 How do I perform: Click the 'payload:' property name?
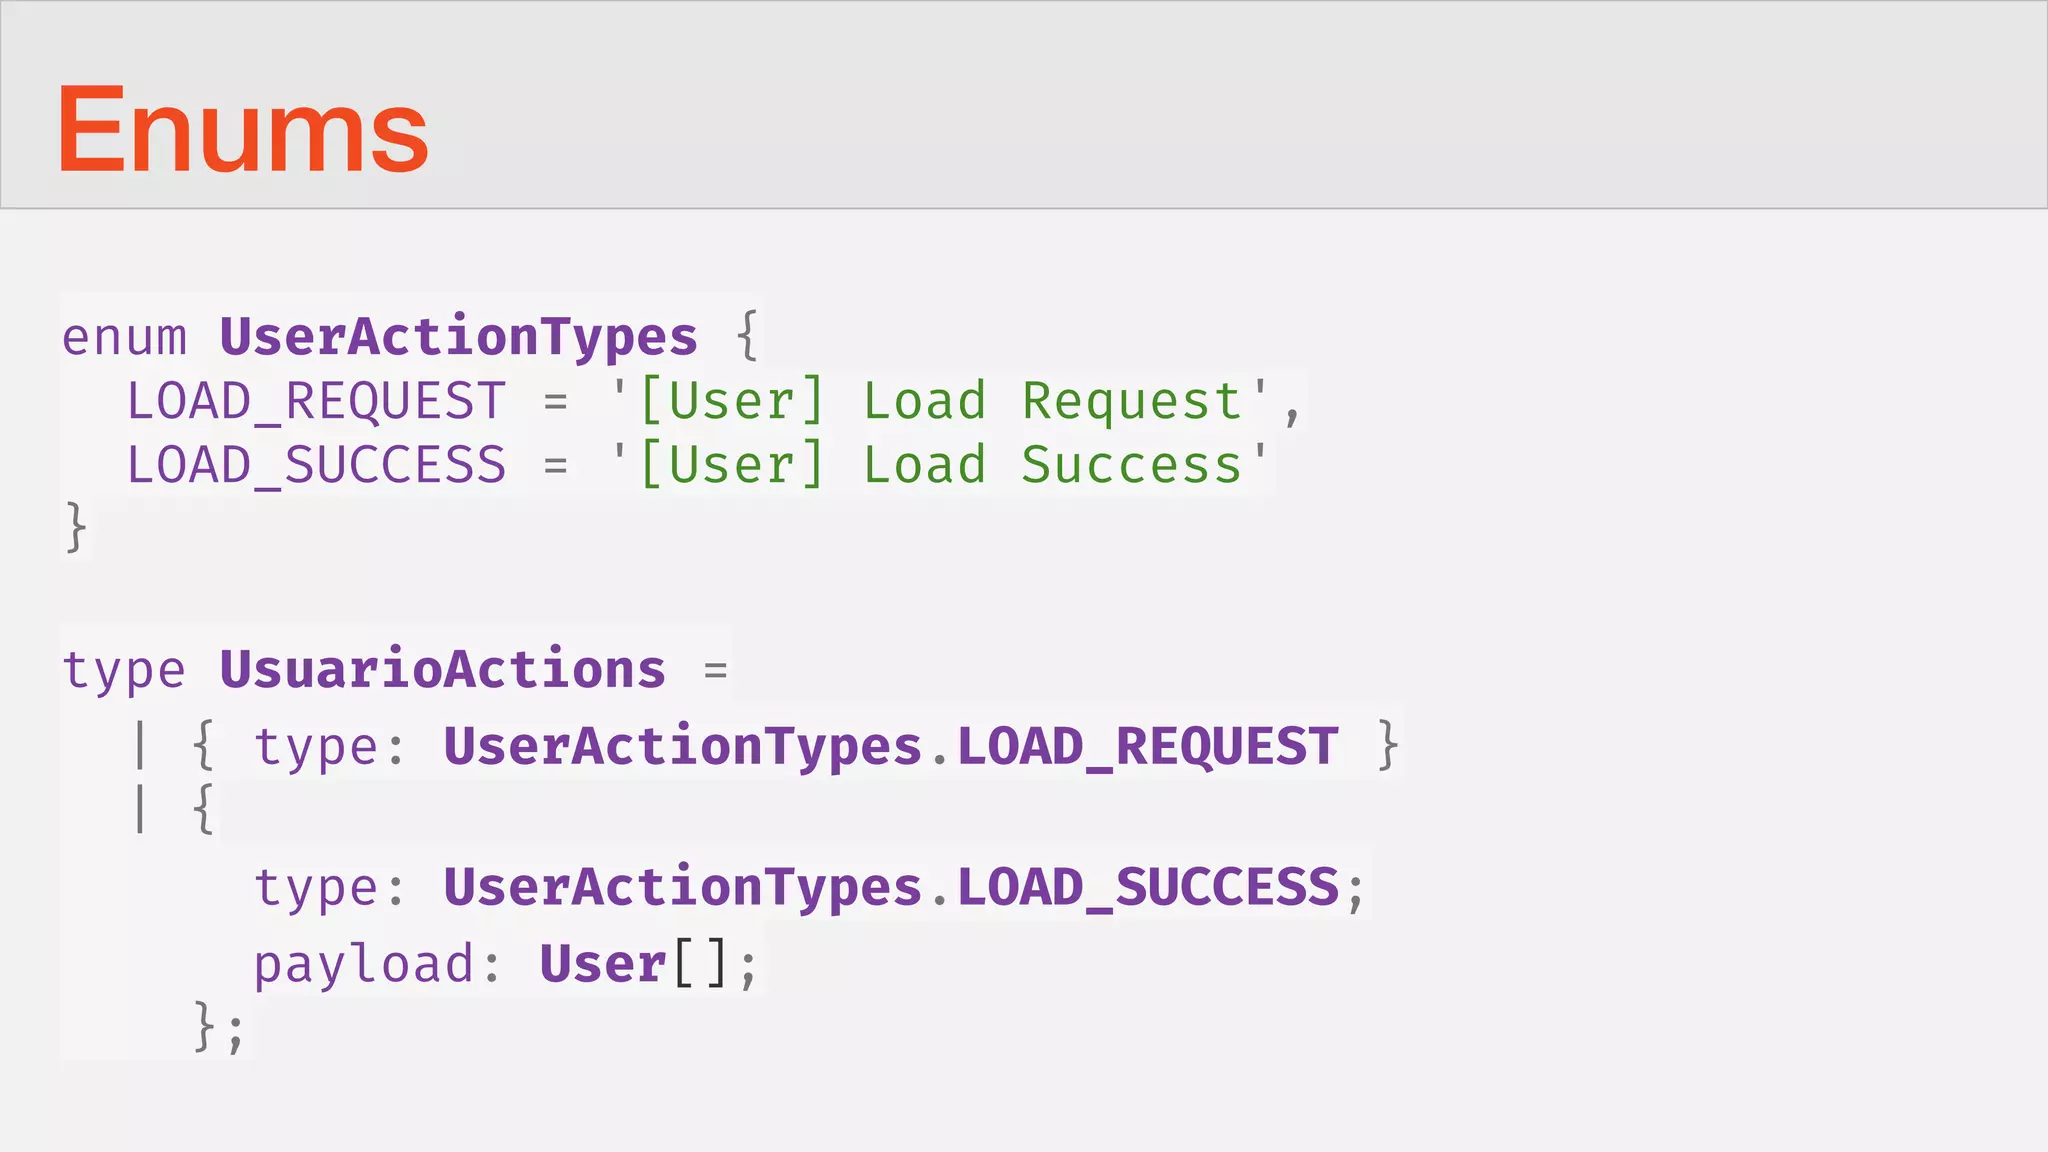pyautogui.click(x=377, y=966)
